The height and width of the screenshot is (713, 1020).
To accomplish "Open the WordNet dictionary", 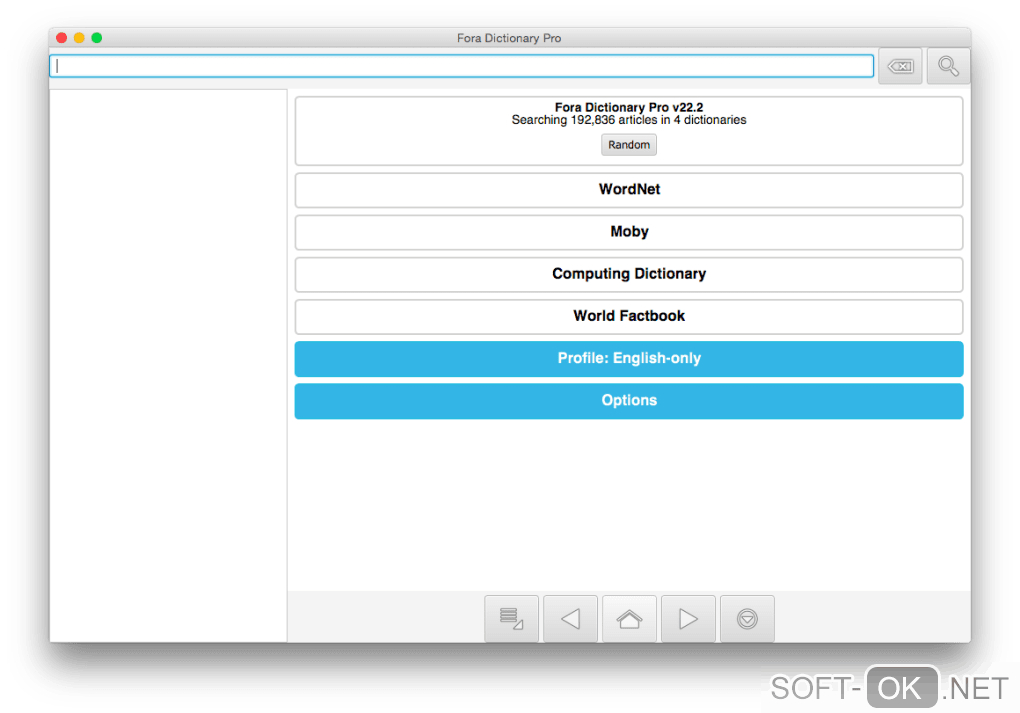I will 629,189.
